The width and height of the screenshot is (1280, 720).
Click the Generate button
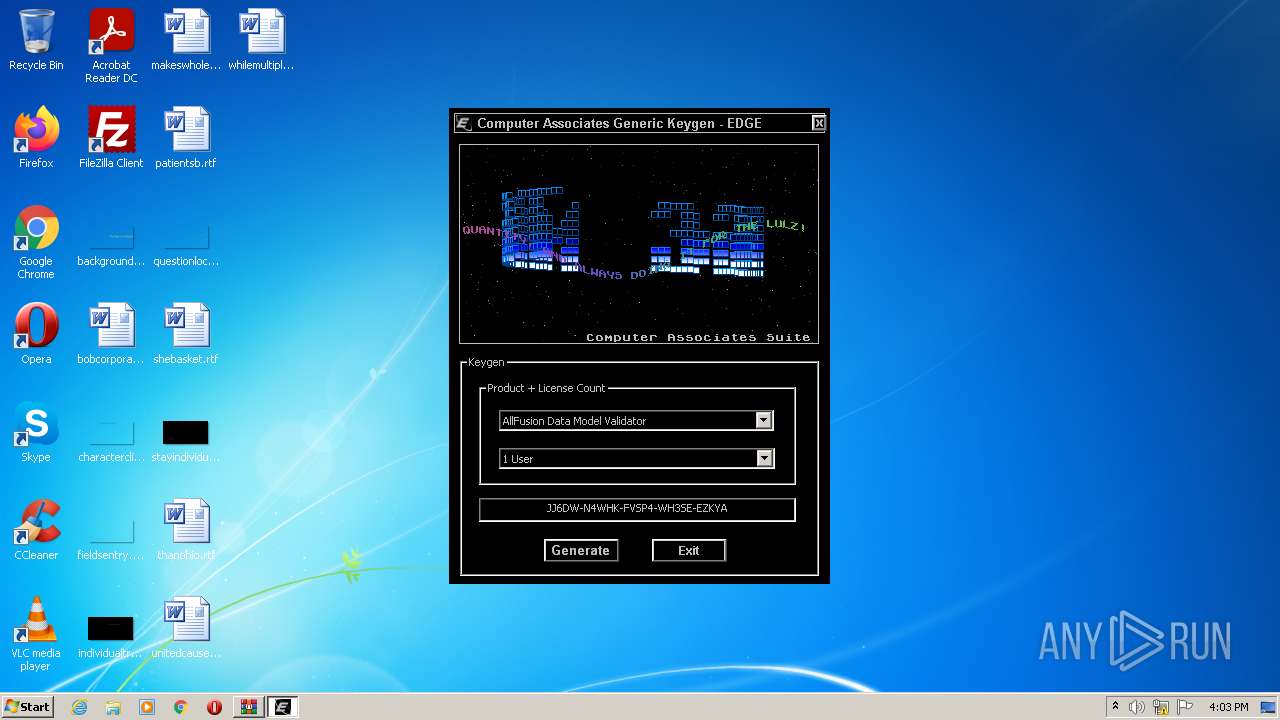coord(581,550)
